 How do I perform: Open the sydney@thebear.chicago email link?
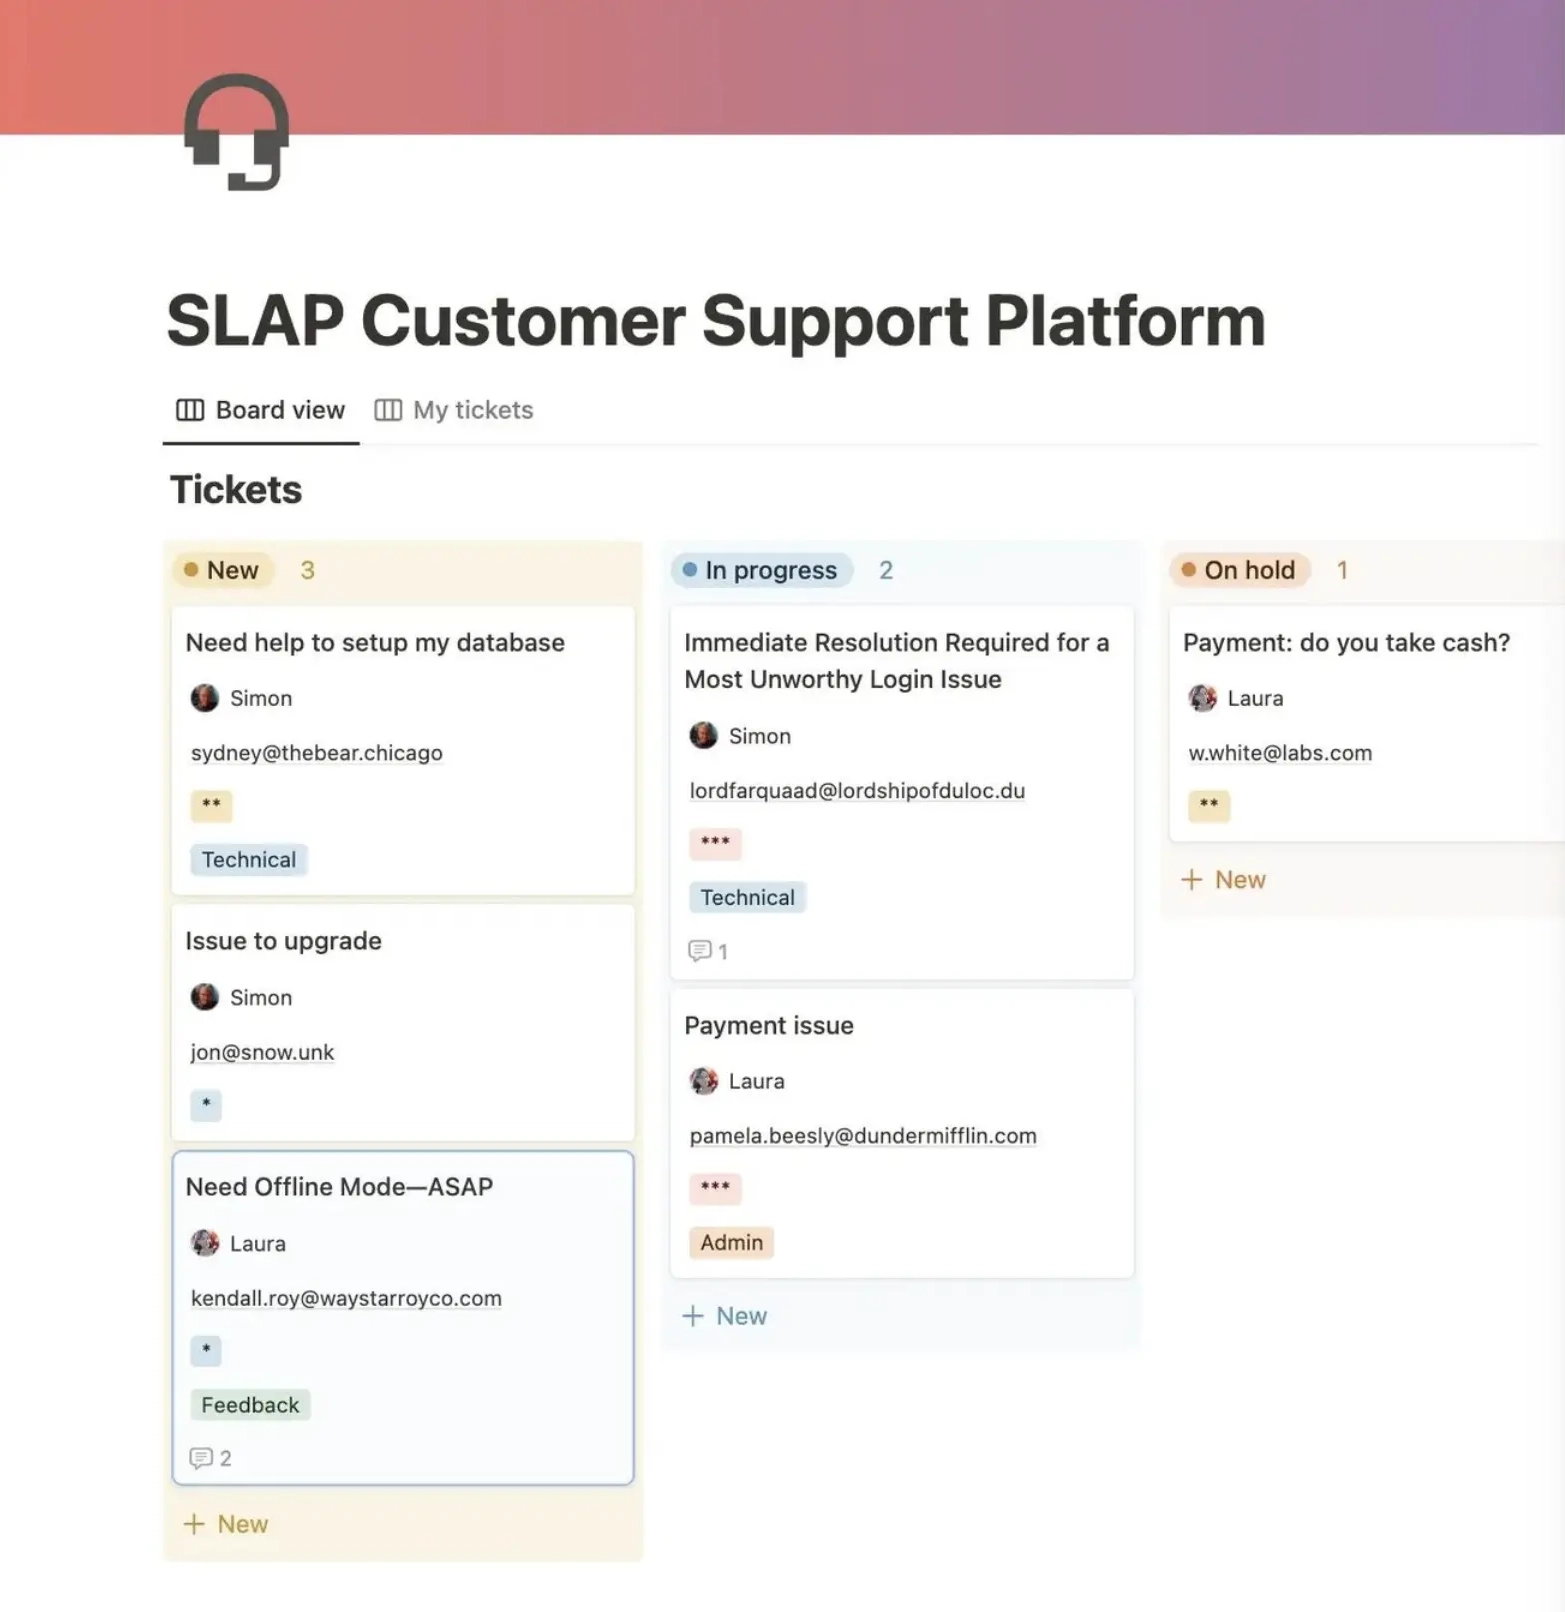point(316,753)
